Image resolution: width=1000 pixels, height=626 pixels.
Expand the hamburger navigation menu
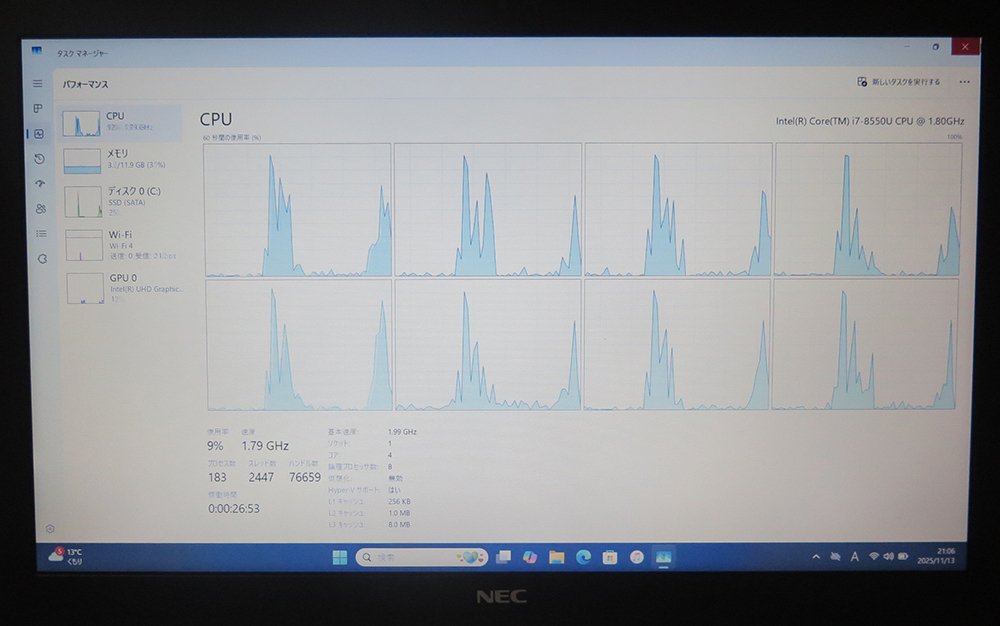37,84
